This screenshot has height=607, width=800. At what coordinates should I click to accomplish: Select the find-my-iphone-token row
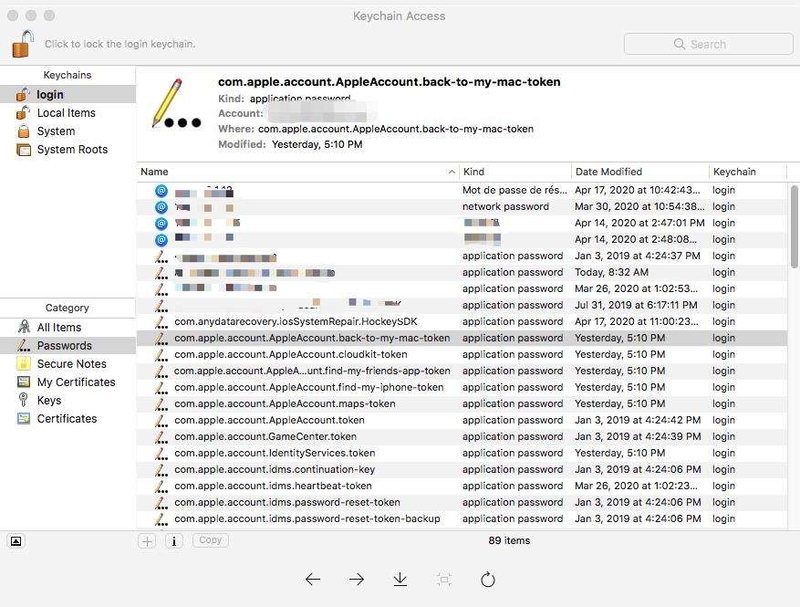click(462, 387)
